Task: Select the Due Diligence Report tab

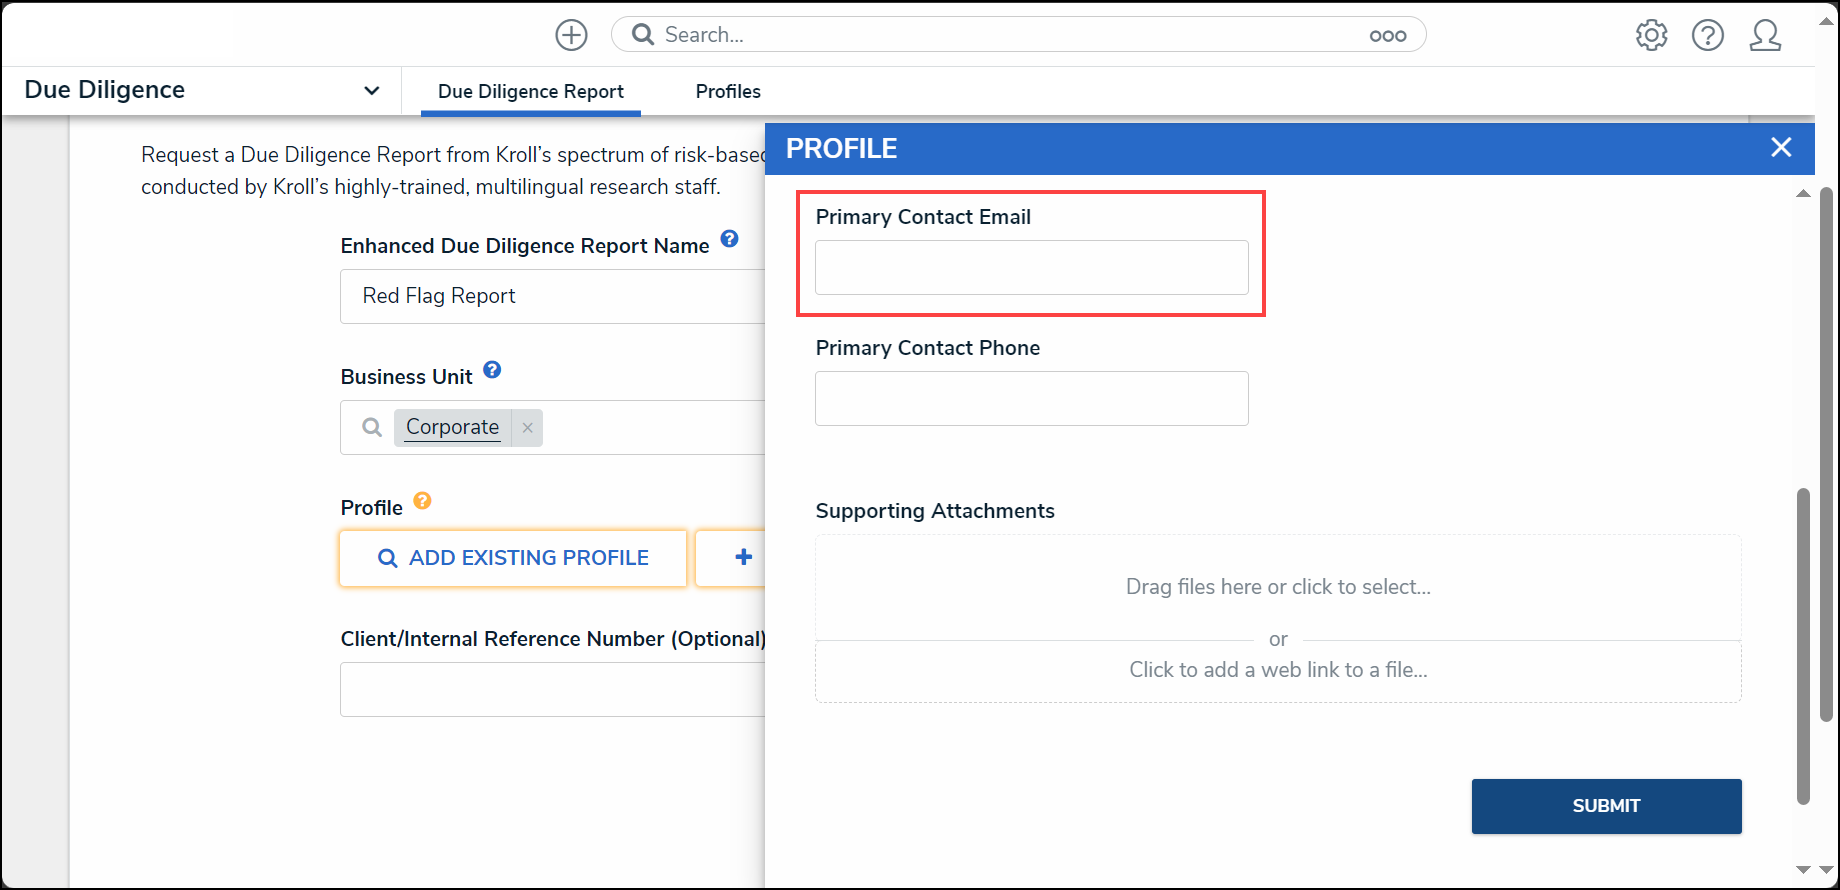Action: (x=531, y=91)
